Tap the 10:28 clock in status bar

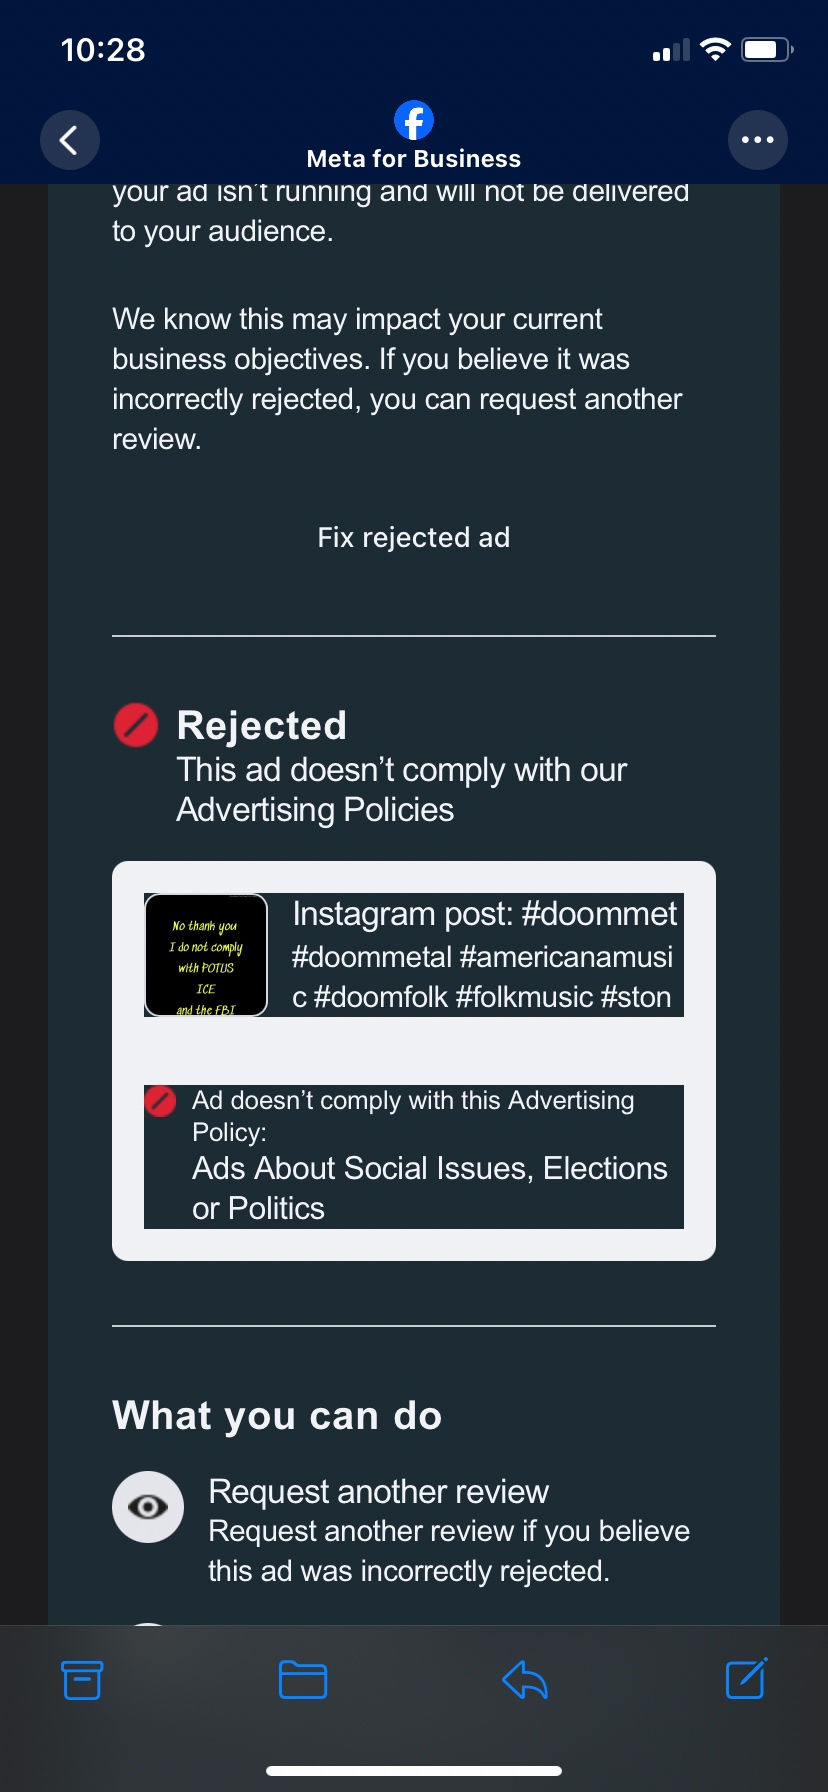pyautogui.click(x=103, y=50)
